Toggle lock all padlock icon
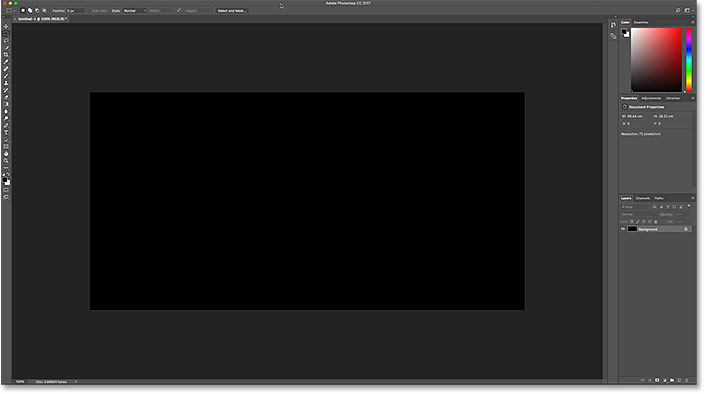This screenshot has height=394, width=705. (656, 222)
